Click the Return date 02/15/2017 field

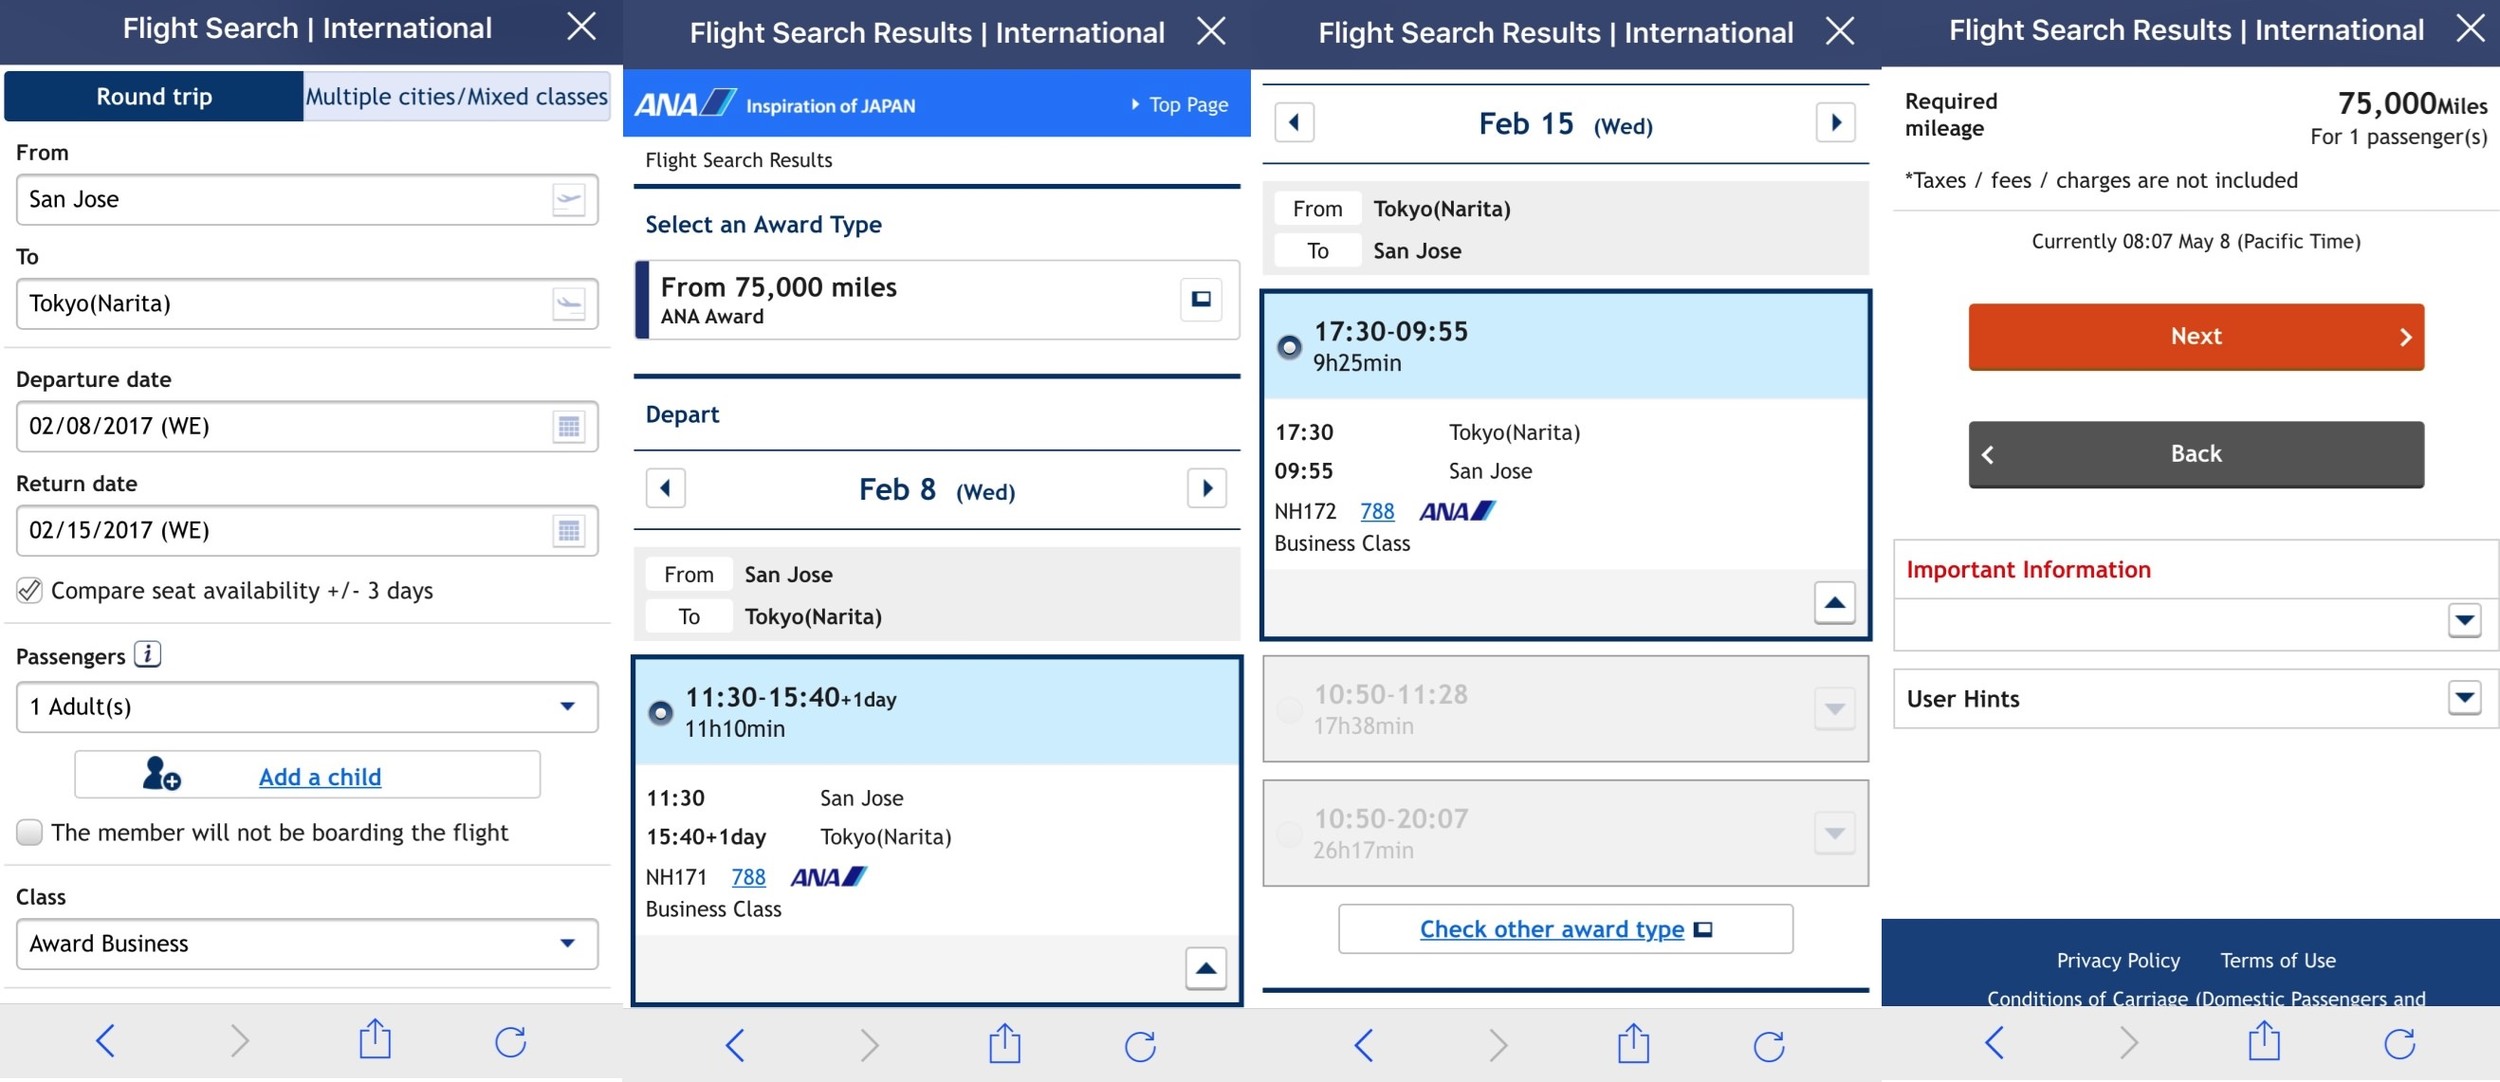307,530
